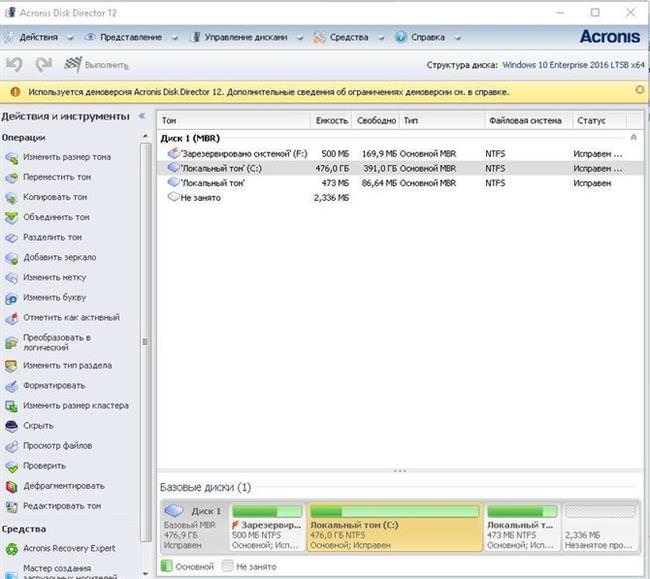This screenshot has height=579, width=650.
Task: Click the checkered flag Выполнить icon
Action: (x=73, y=65)
